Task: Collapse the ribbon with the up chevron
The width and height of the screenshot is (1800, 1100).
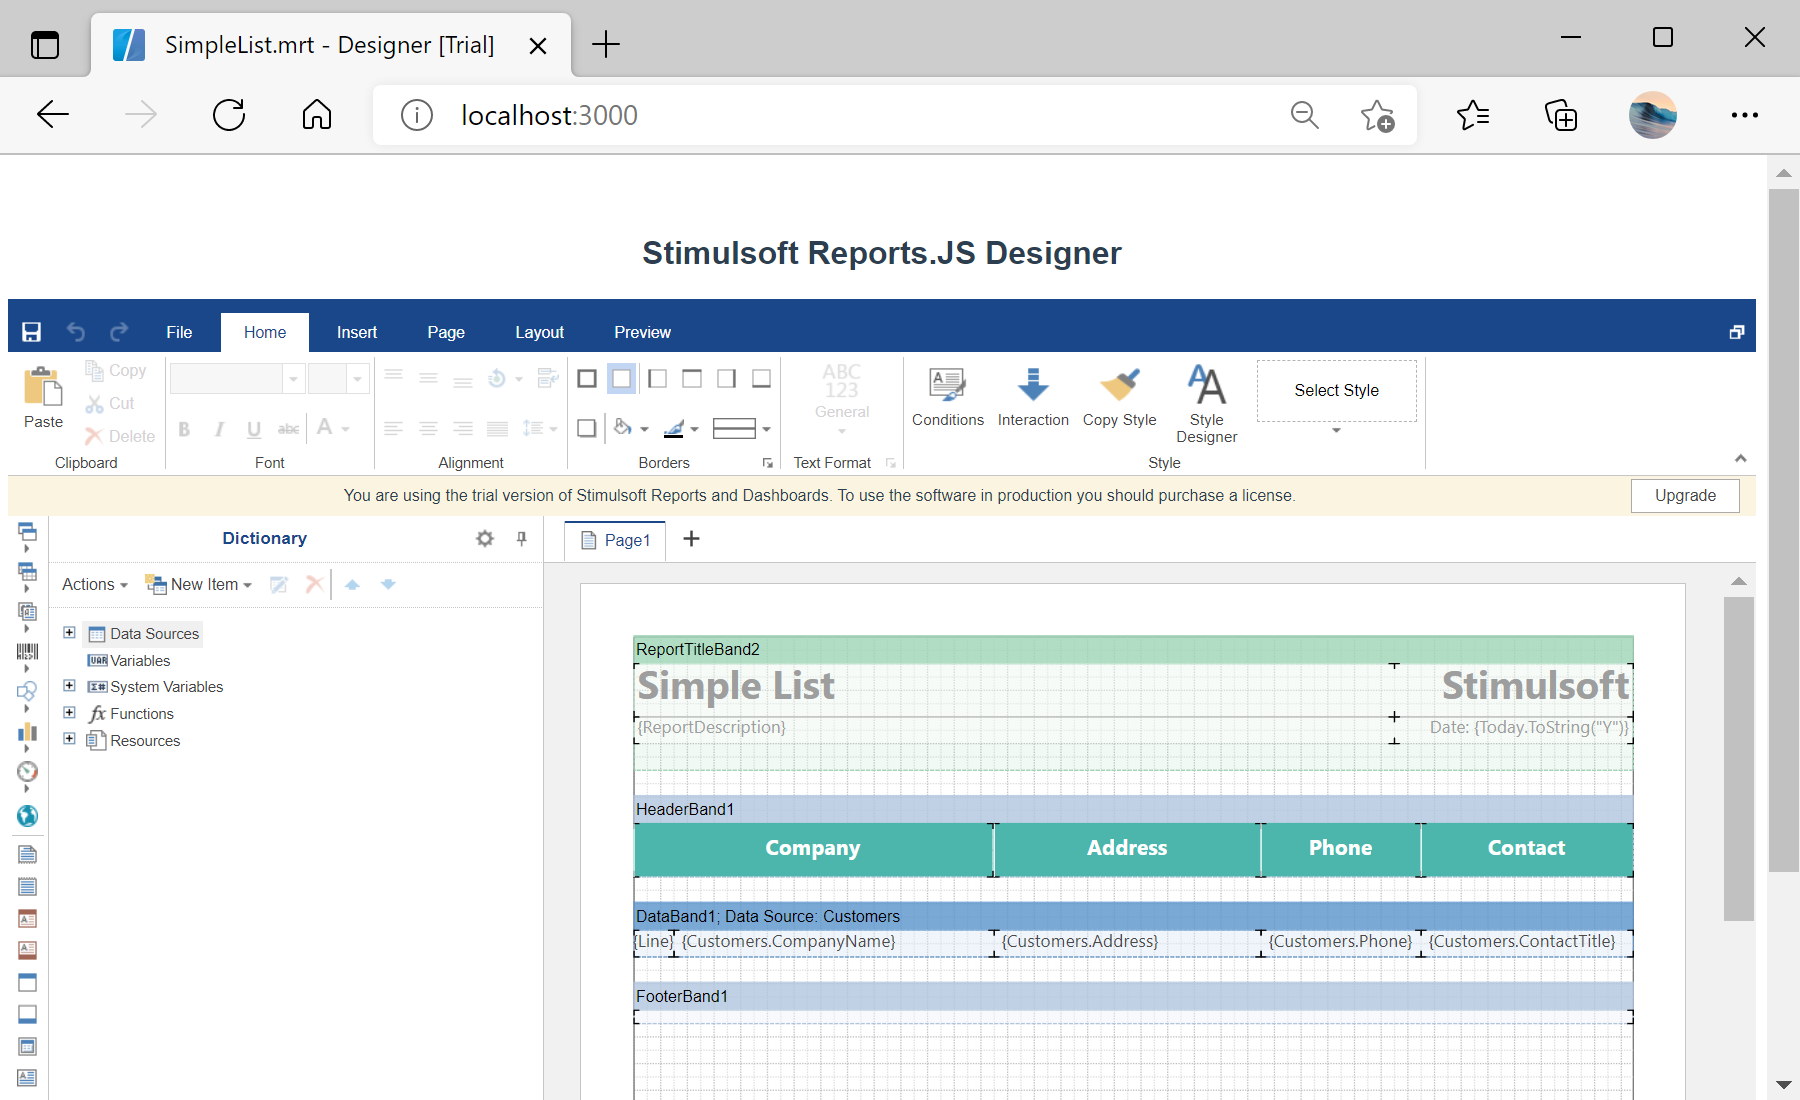Action: [1741, 458]
